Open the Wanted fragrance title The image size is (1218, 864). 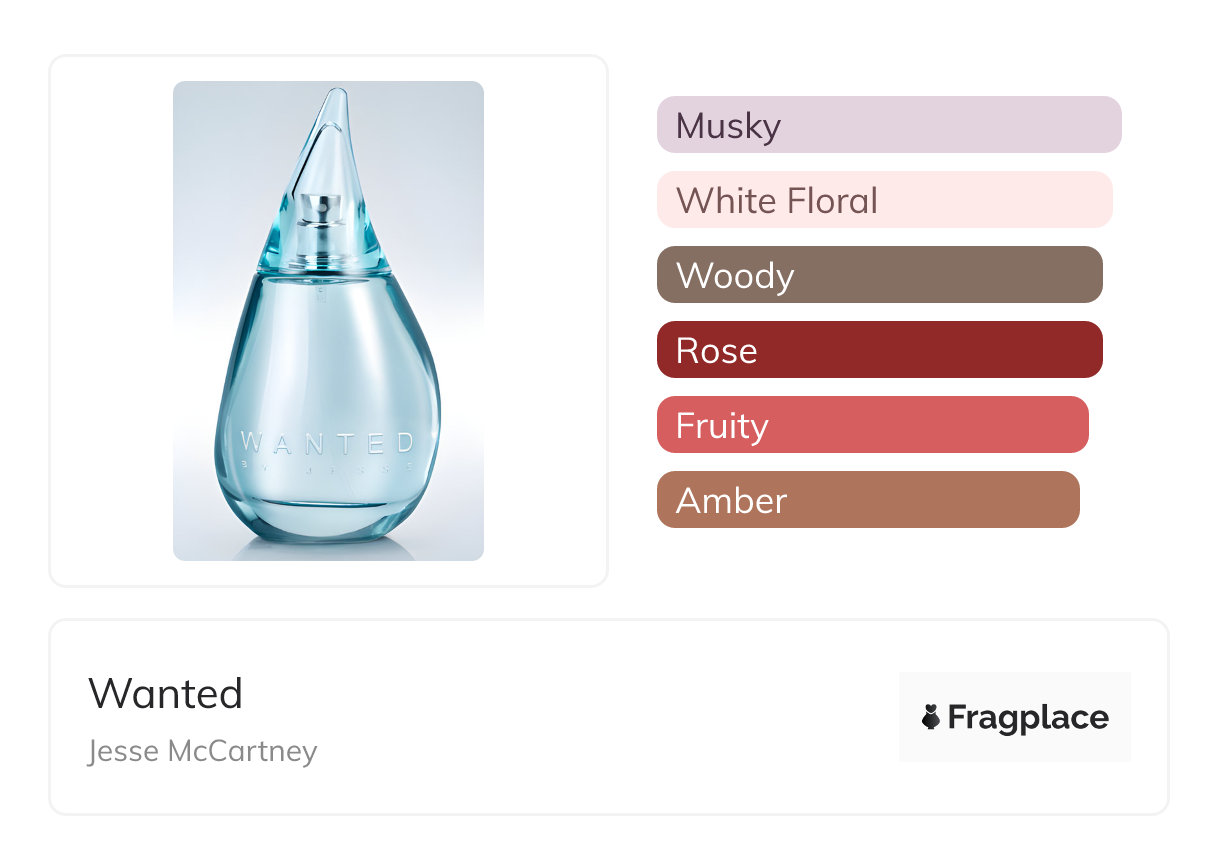166,693
